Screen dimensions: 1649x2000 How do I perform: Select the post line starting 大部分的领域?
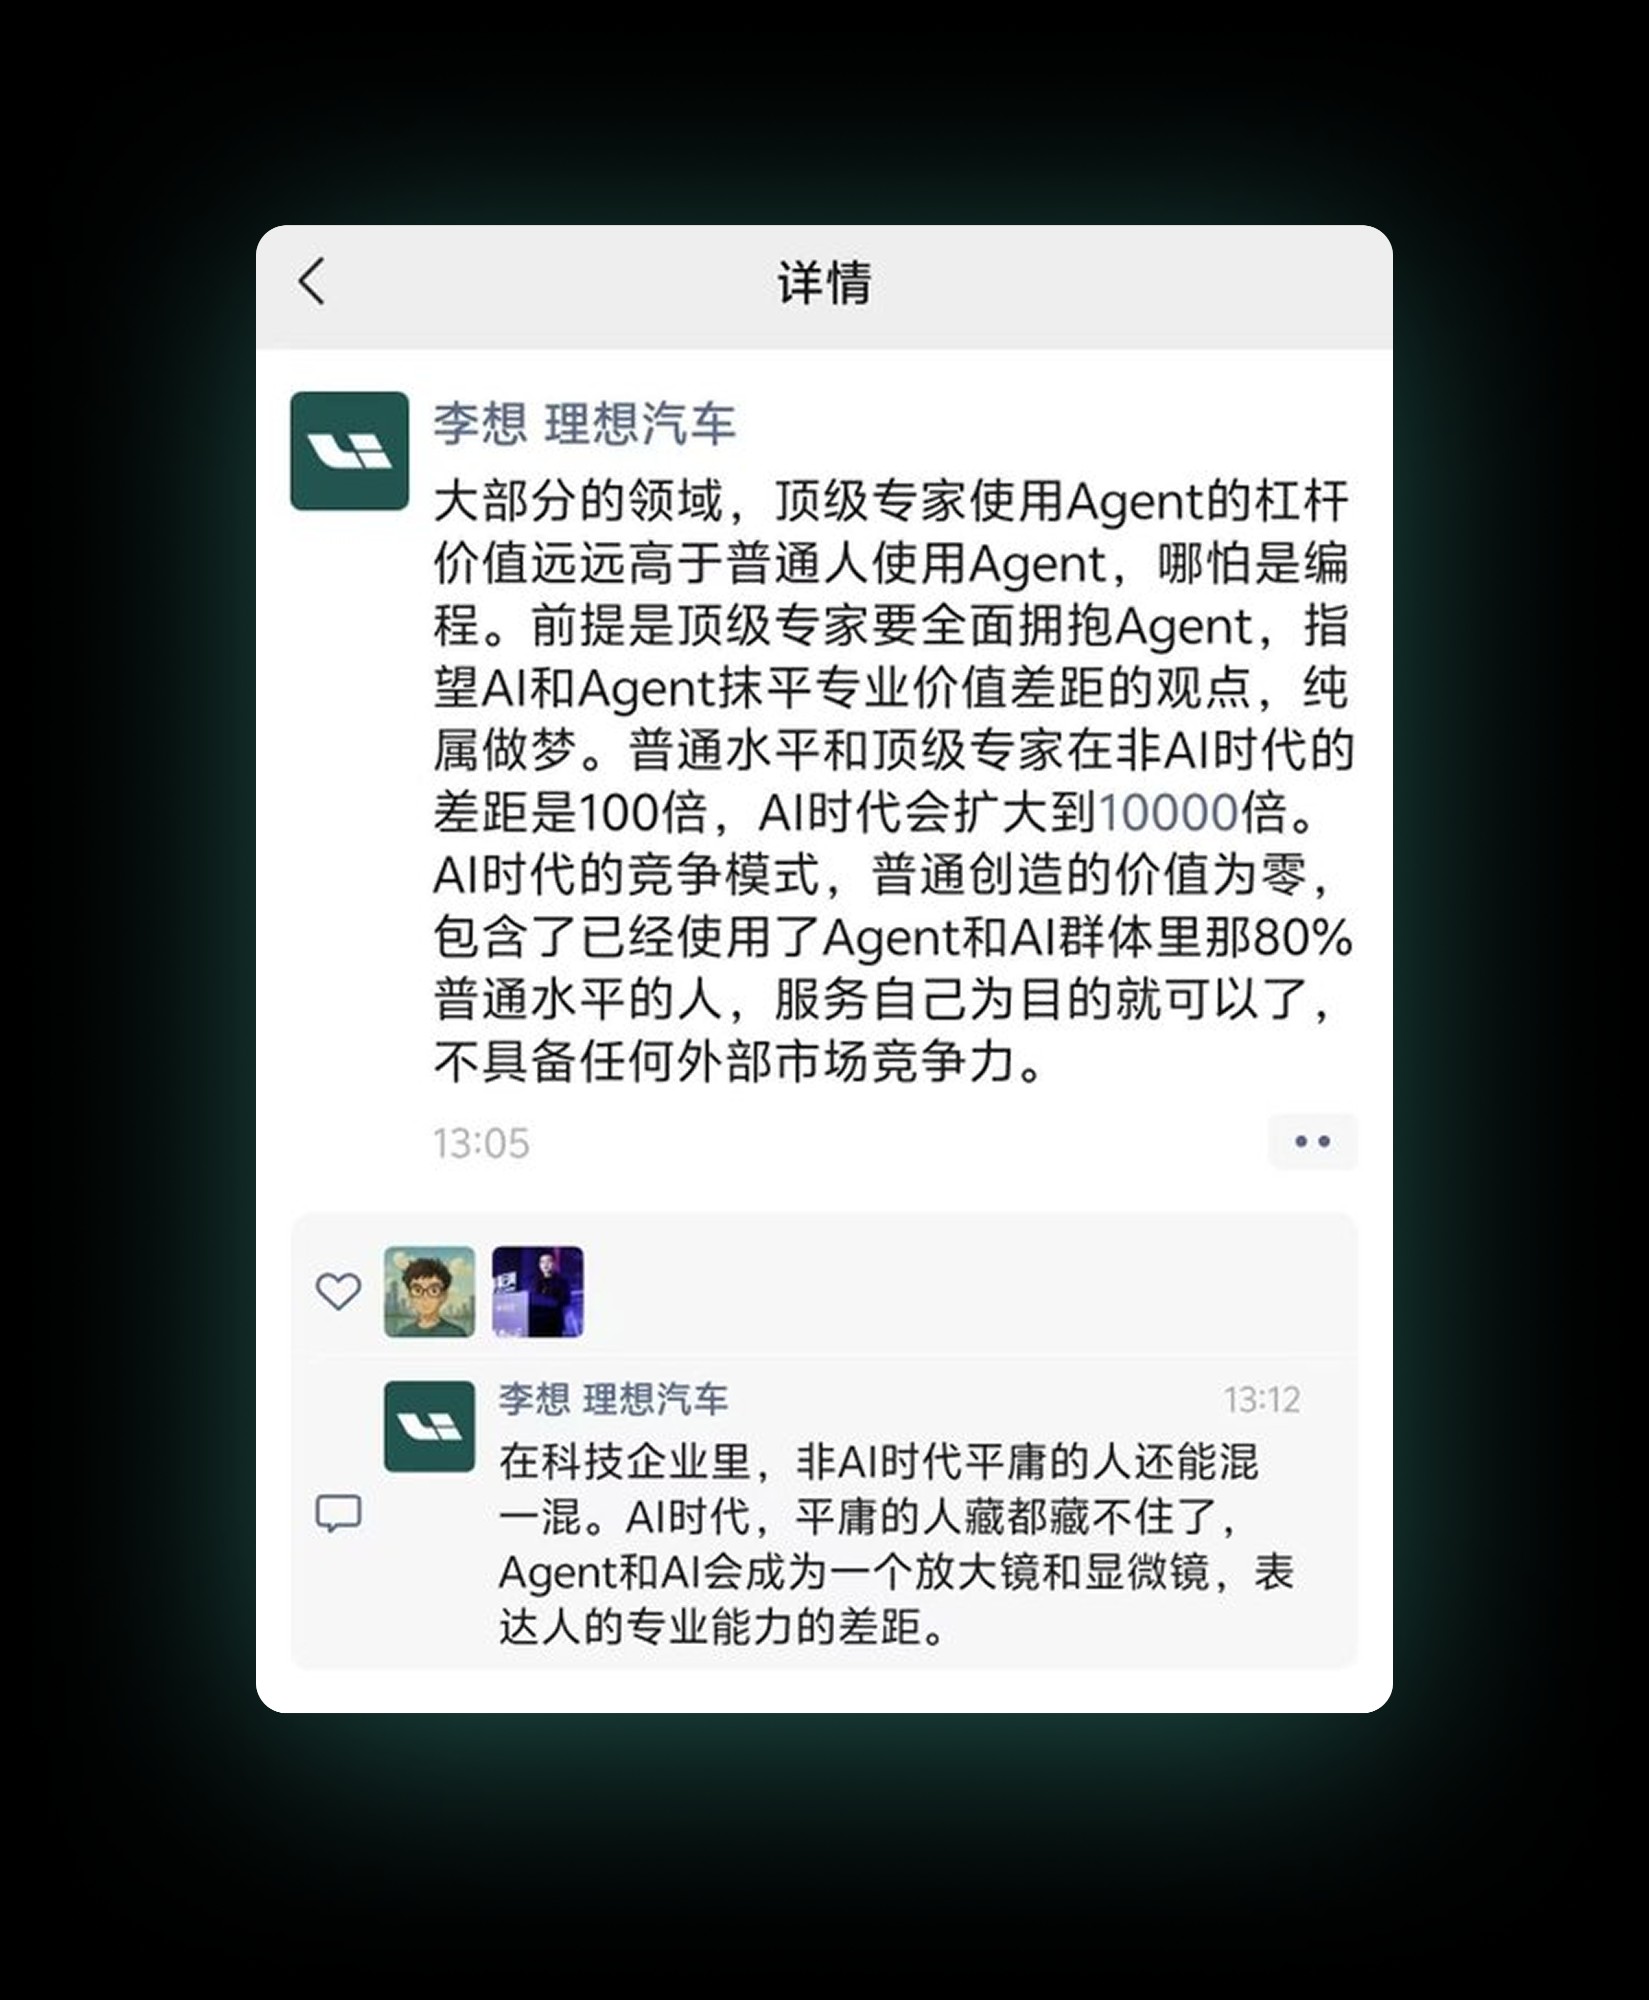[891, 501]
